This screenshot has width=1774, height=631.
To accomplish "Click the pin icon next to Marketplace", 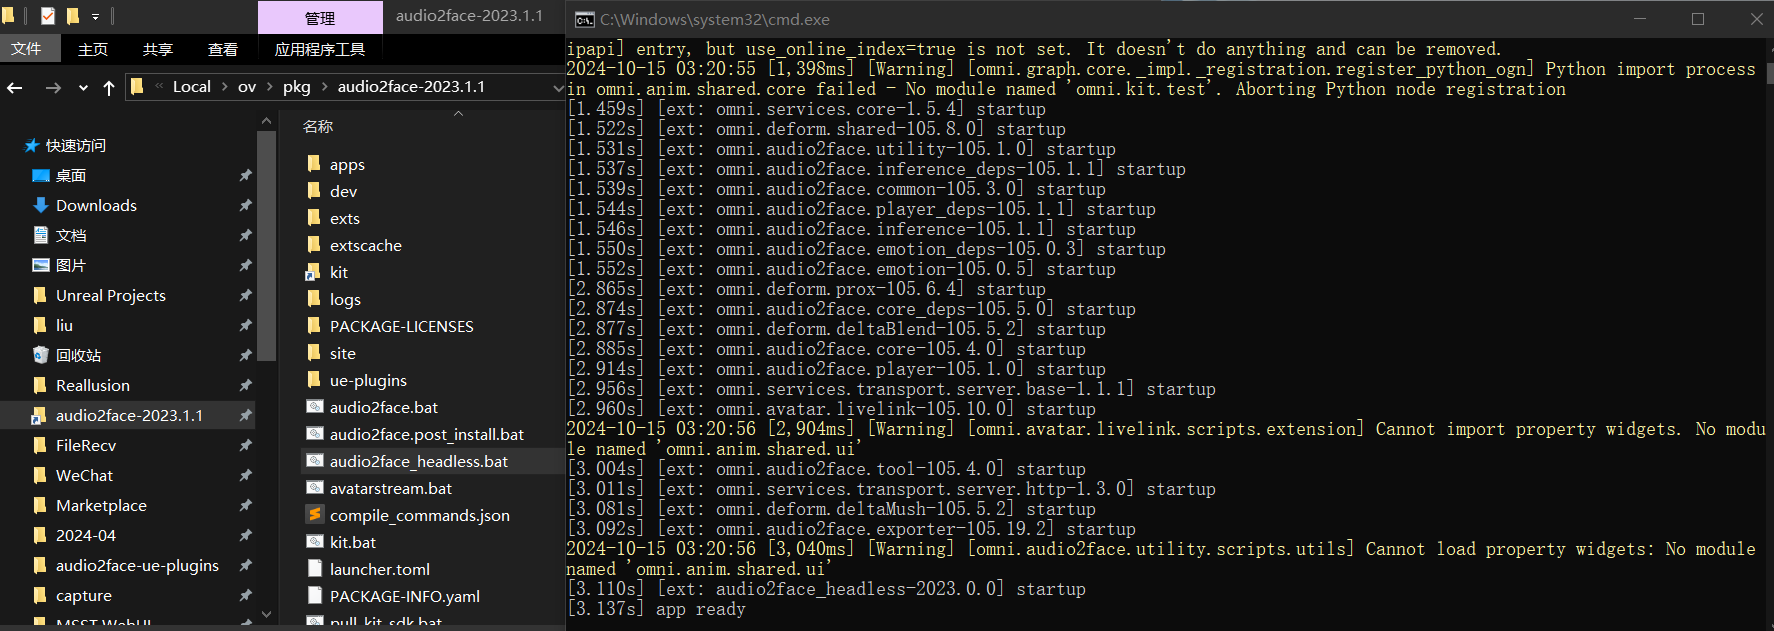I will tap(245, 505).
